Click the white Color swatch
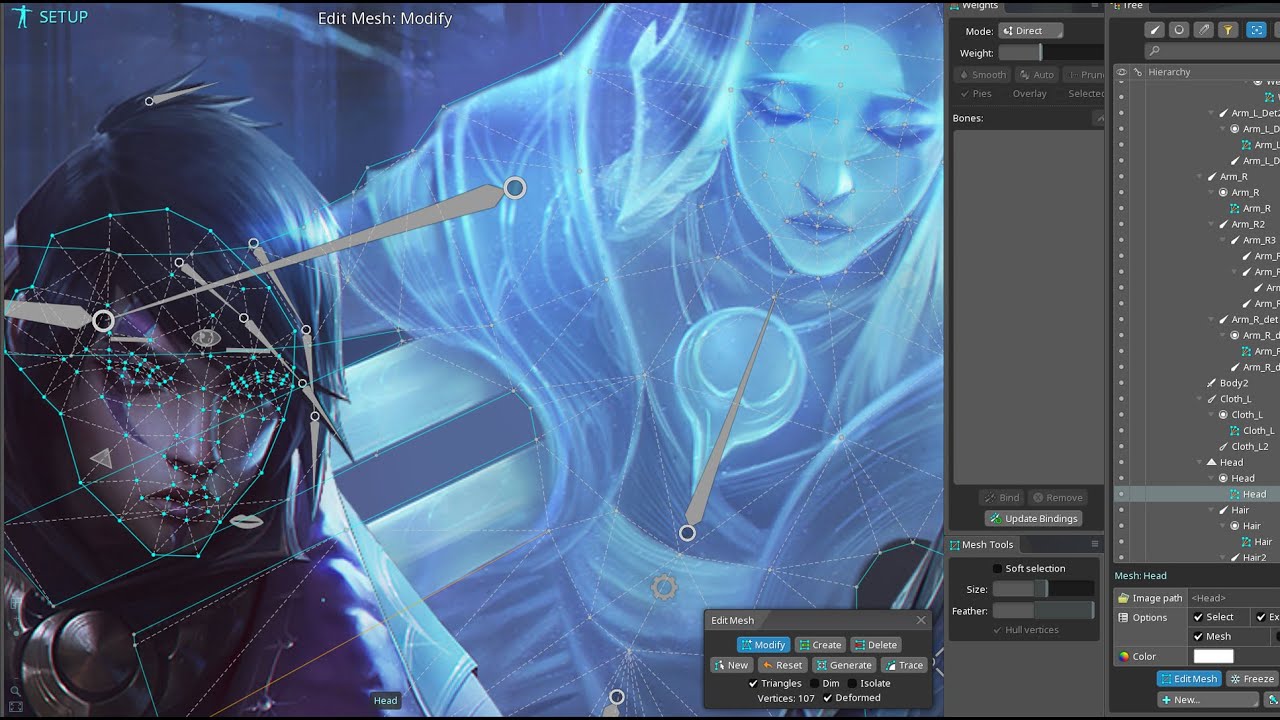Image resolution: width=1280 pixels, height=720 pixels. pos(1213,656)
